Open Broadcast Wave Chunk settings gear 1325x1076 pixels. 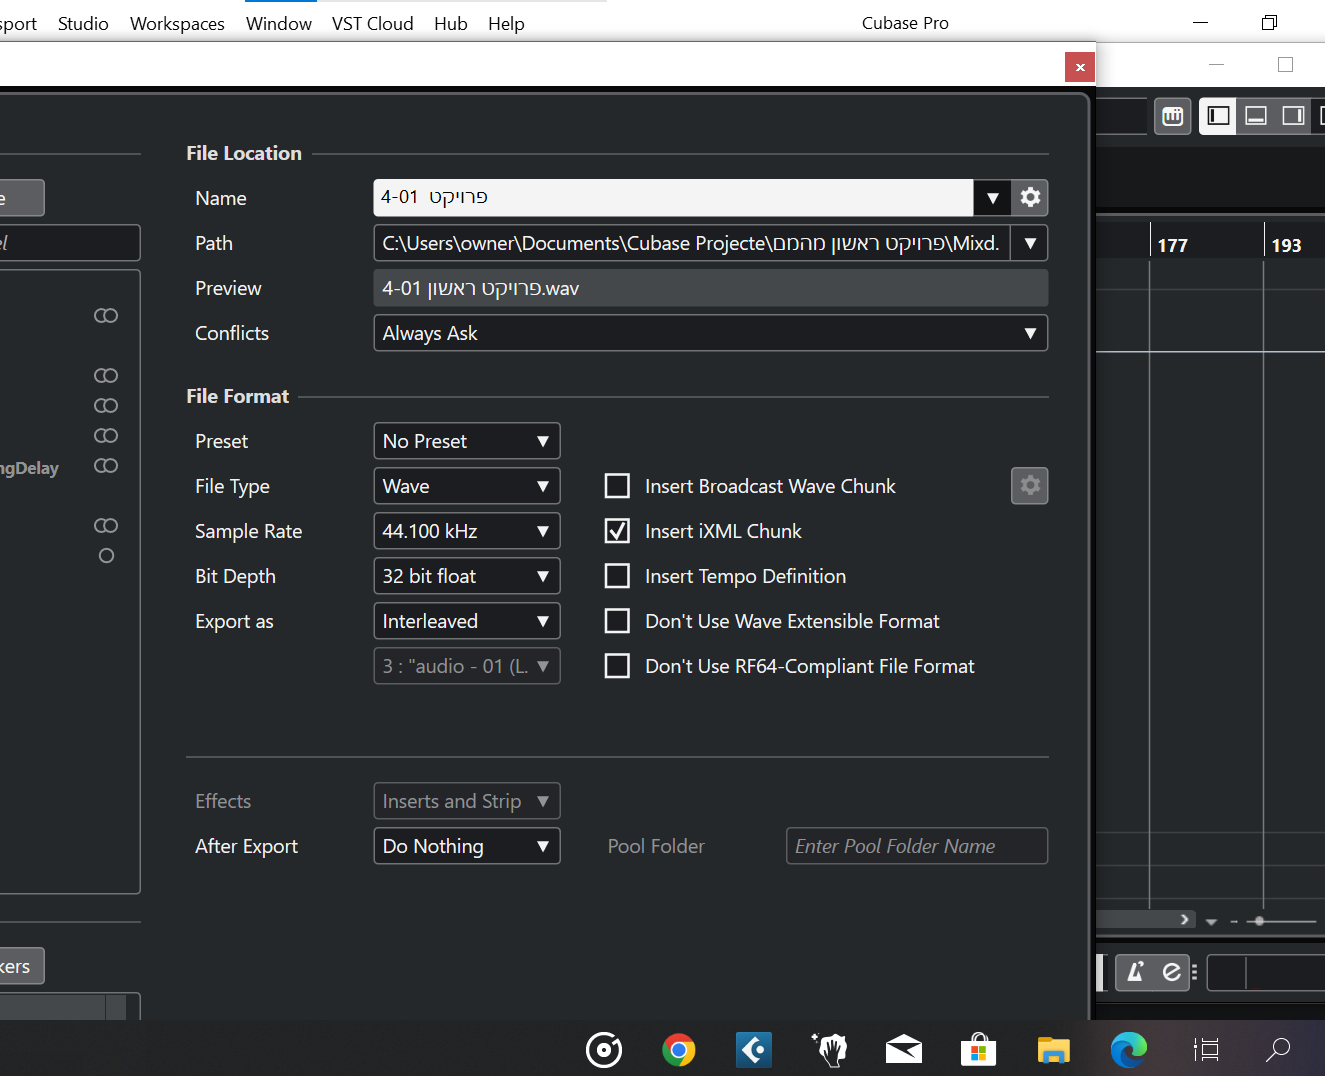1030,486
